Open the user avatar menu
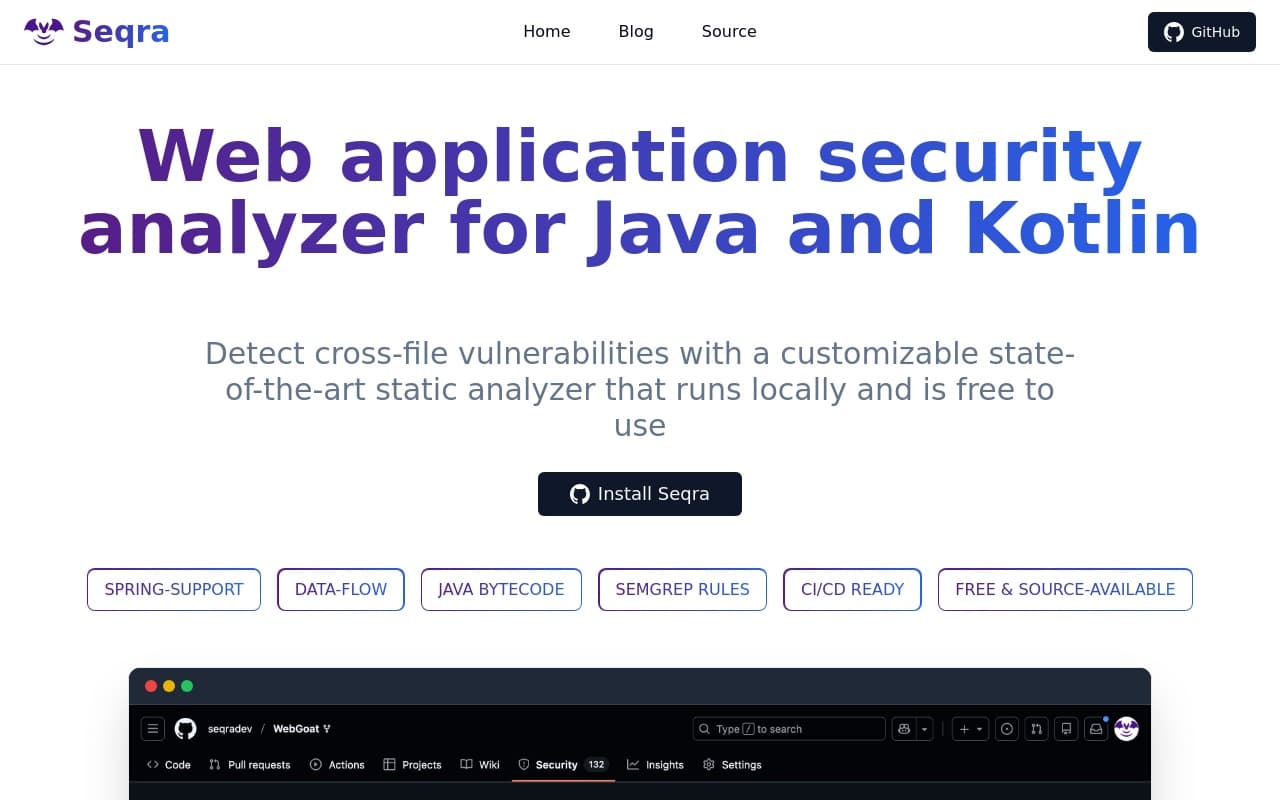Image resolution: width=1280 pixels, height=800 pixels. [x=1127, y=729]
